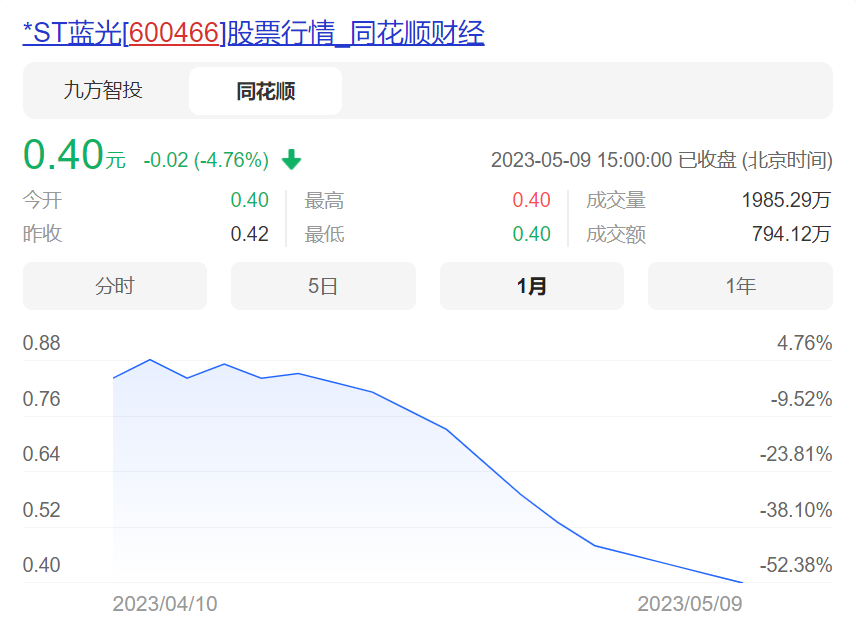This screenshot has width=856, height=625.
Task: Click the -23.81% percent axis label
Action: tap(796, 454)
